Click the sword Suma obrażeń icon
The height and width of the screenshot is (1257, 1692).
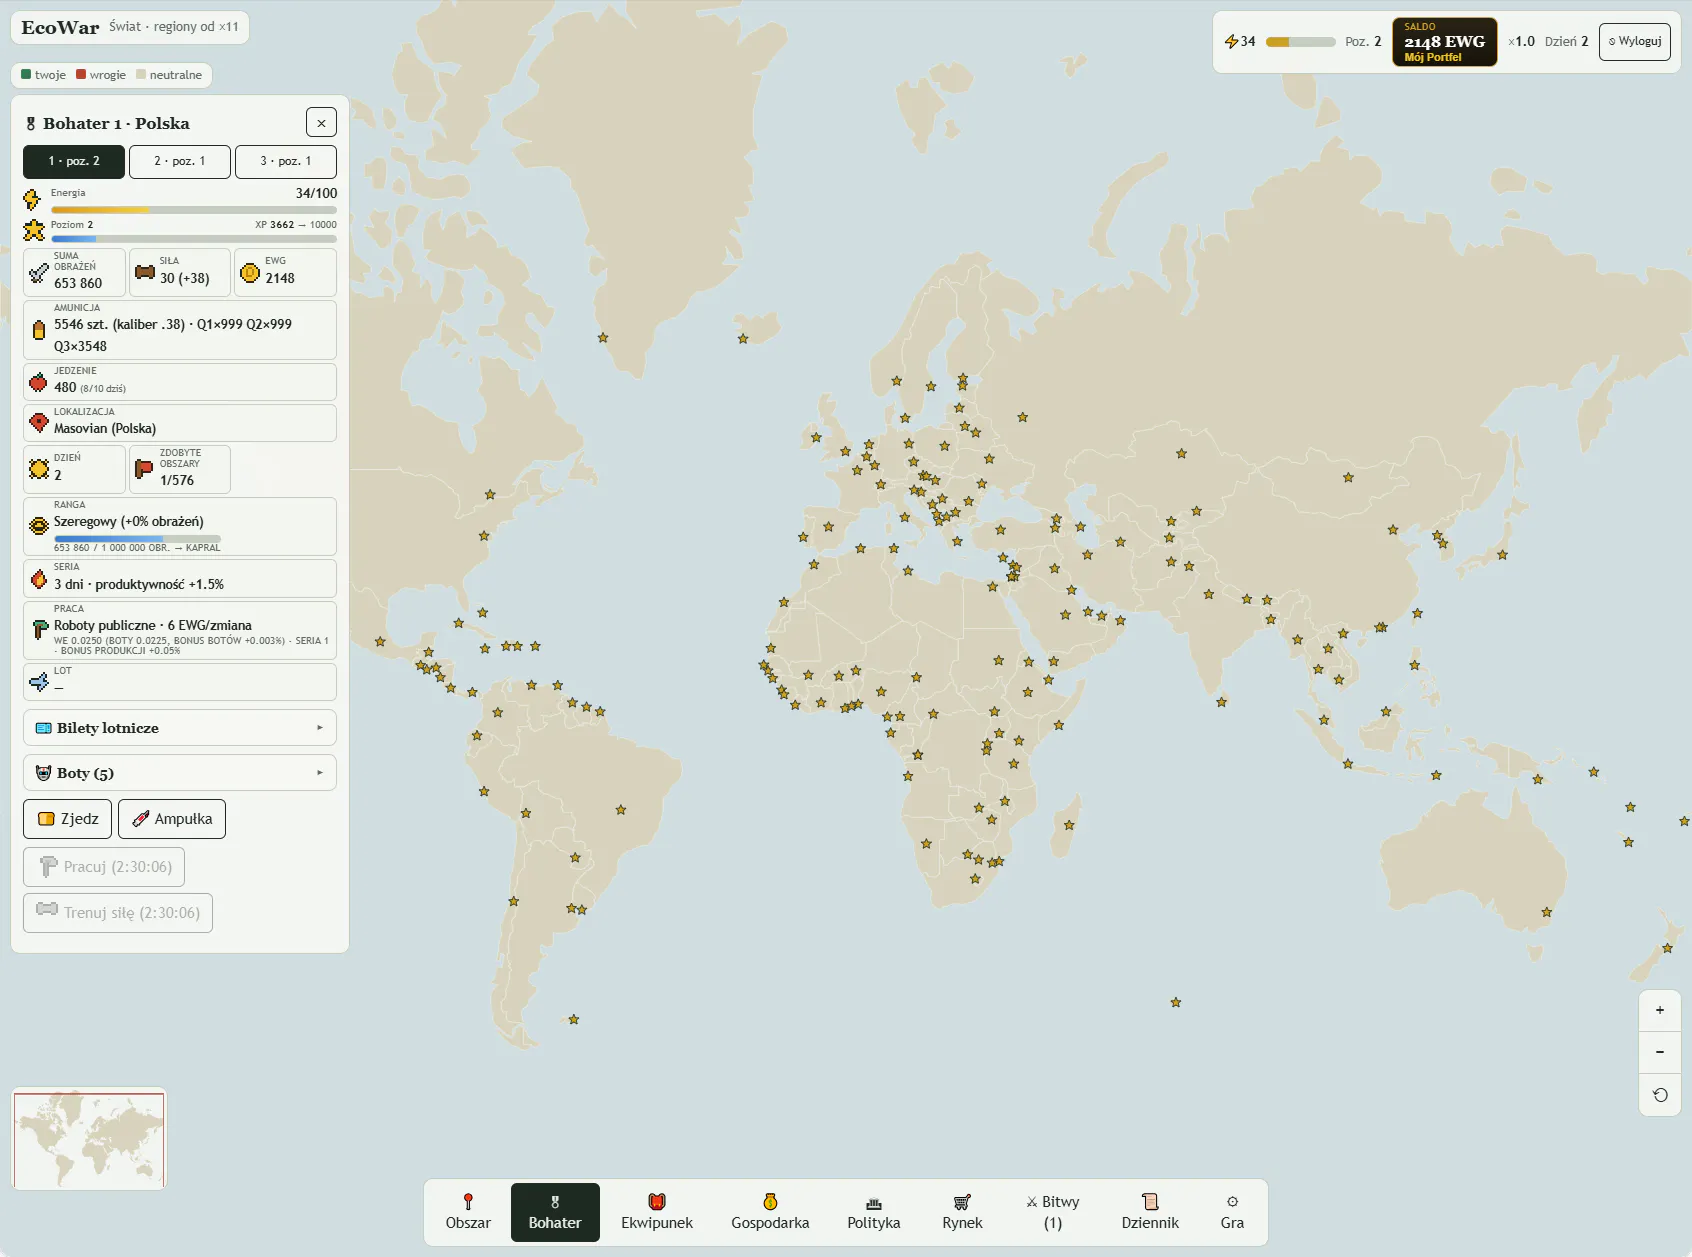pyautogui.click(x=39, y=272)
